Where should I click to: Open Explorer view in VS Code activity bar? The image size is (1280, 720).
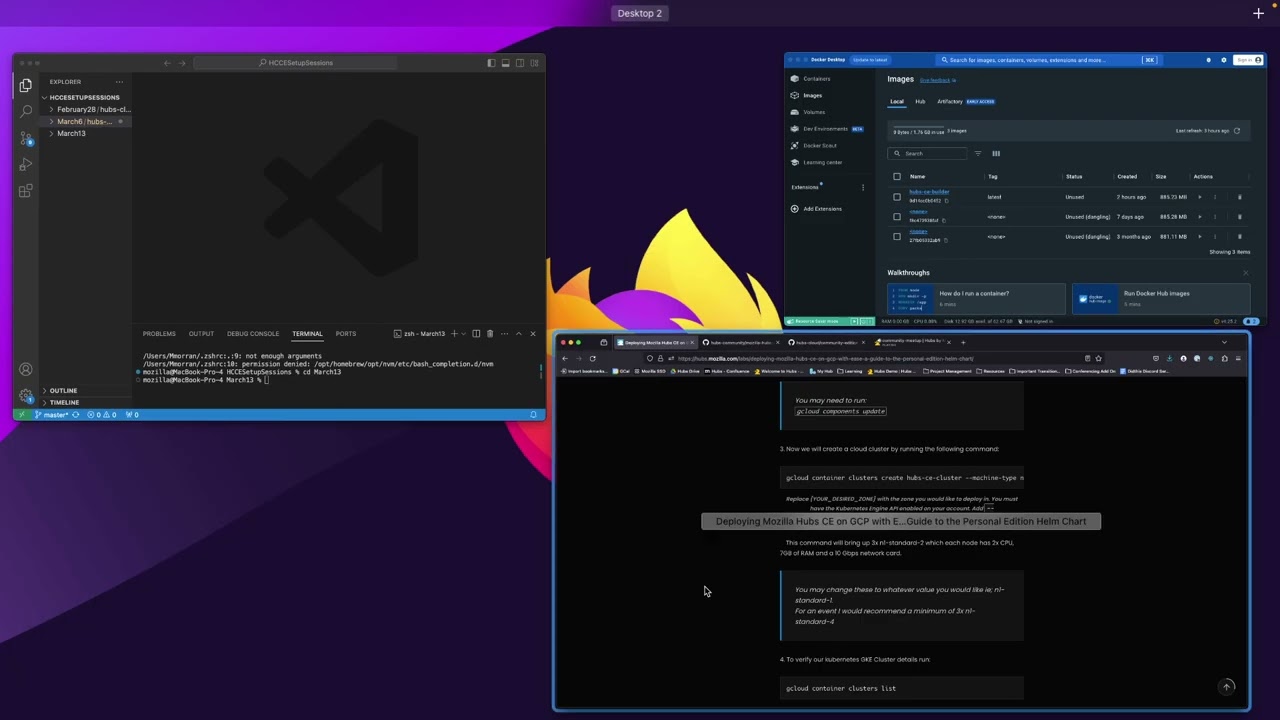(x=26, y=86)
